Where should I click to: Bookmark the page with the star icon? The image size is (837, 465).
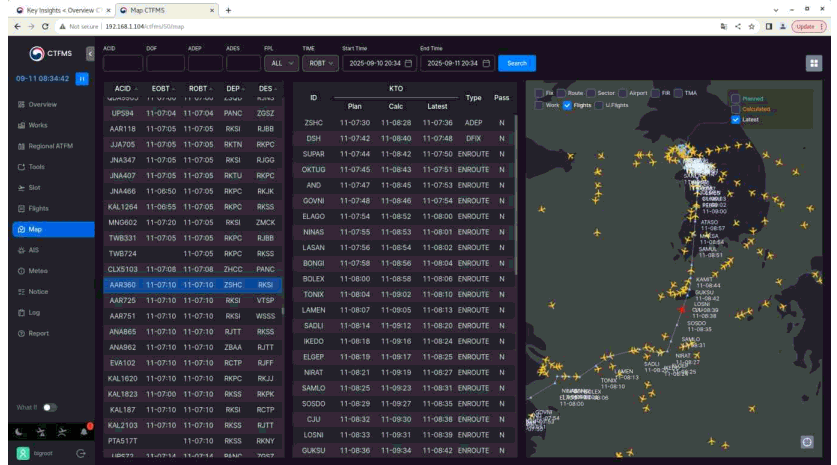[752, 27]
